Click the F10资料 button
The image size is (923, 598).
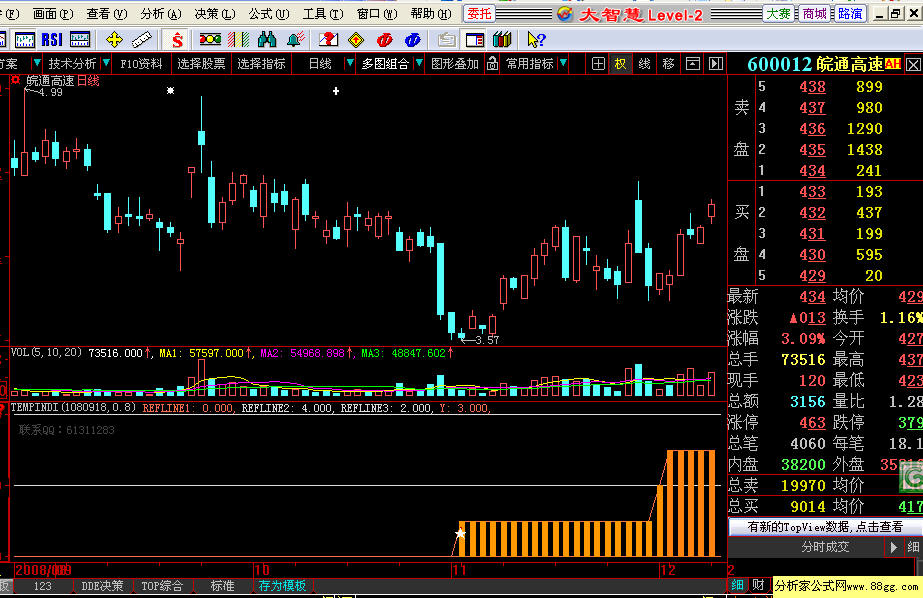pyautogui.click(x=141, y=64)
